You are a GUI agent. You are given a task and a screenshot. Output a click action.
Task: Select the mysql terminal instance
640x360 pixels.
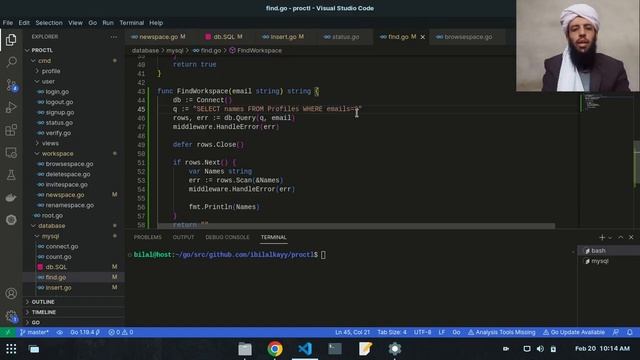coord(609,261)
